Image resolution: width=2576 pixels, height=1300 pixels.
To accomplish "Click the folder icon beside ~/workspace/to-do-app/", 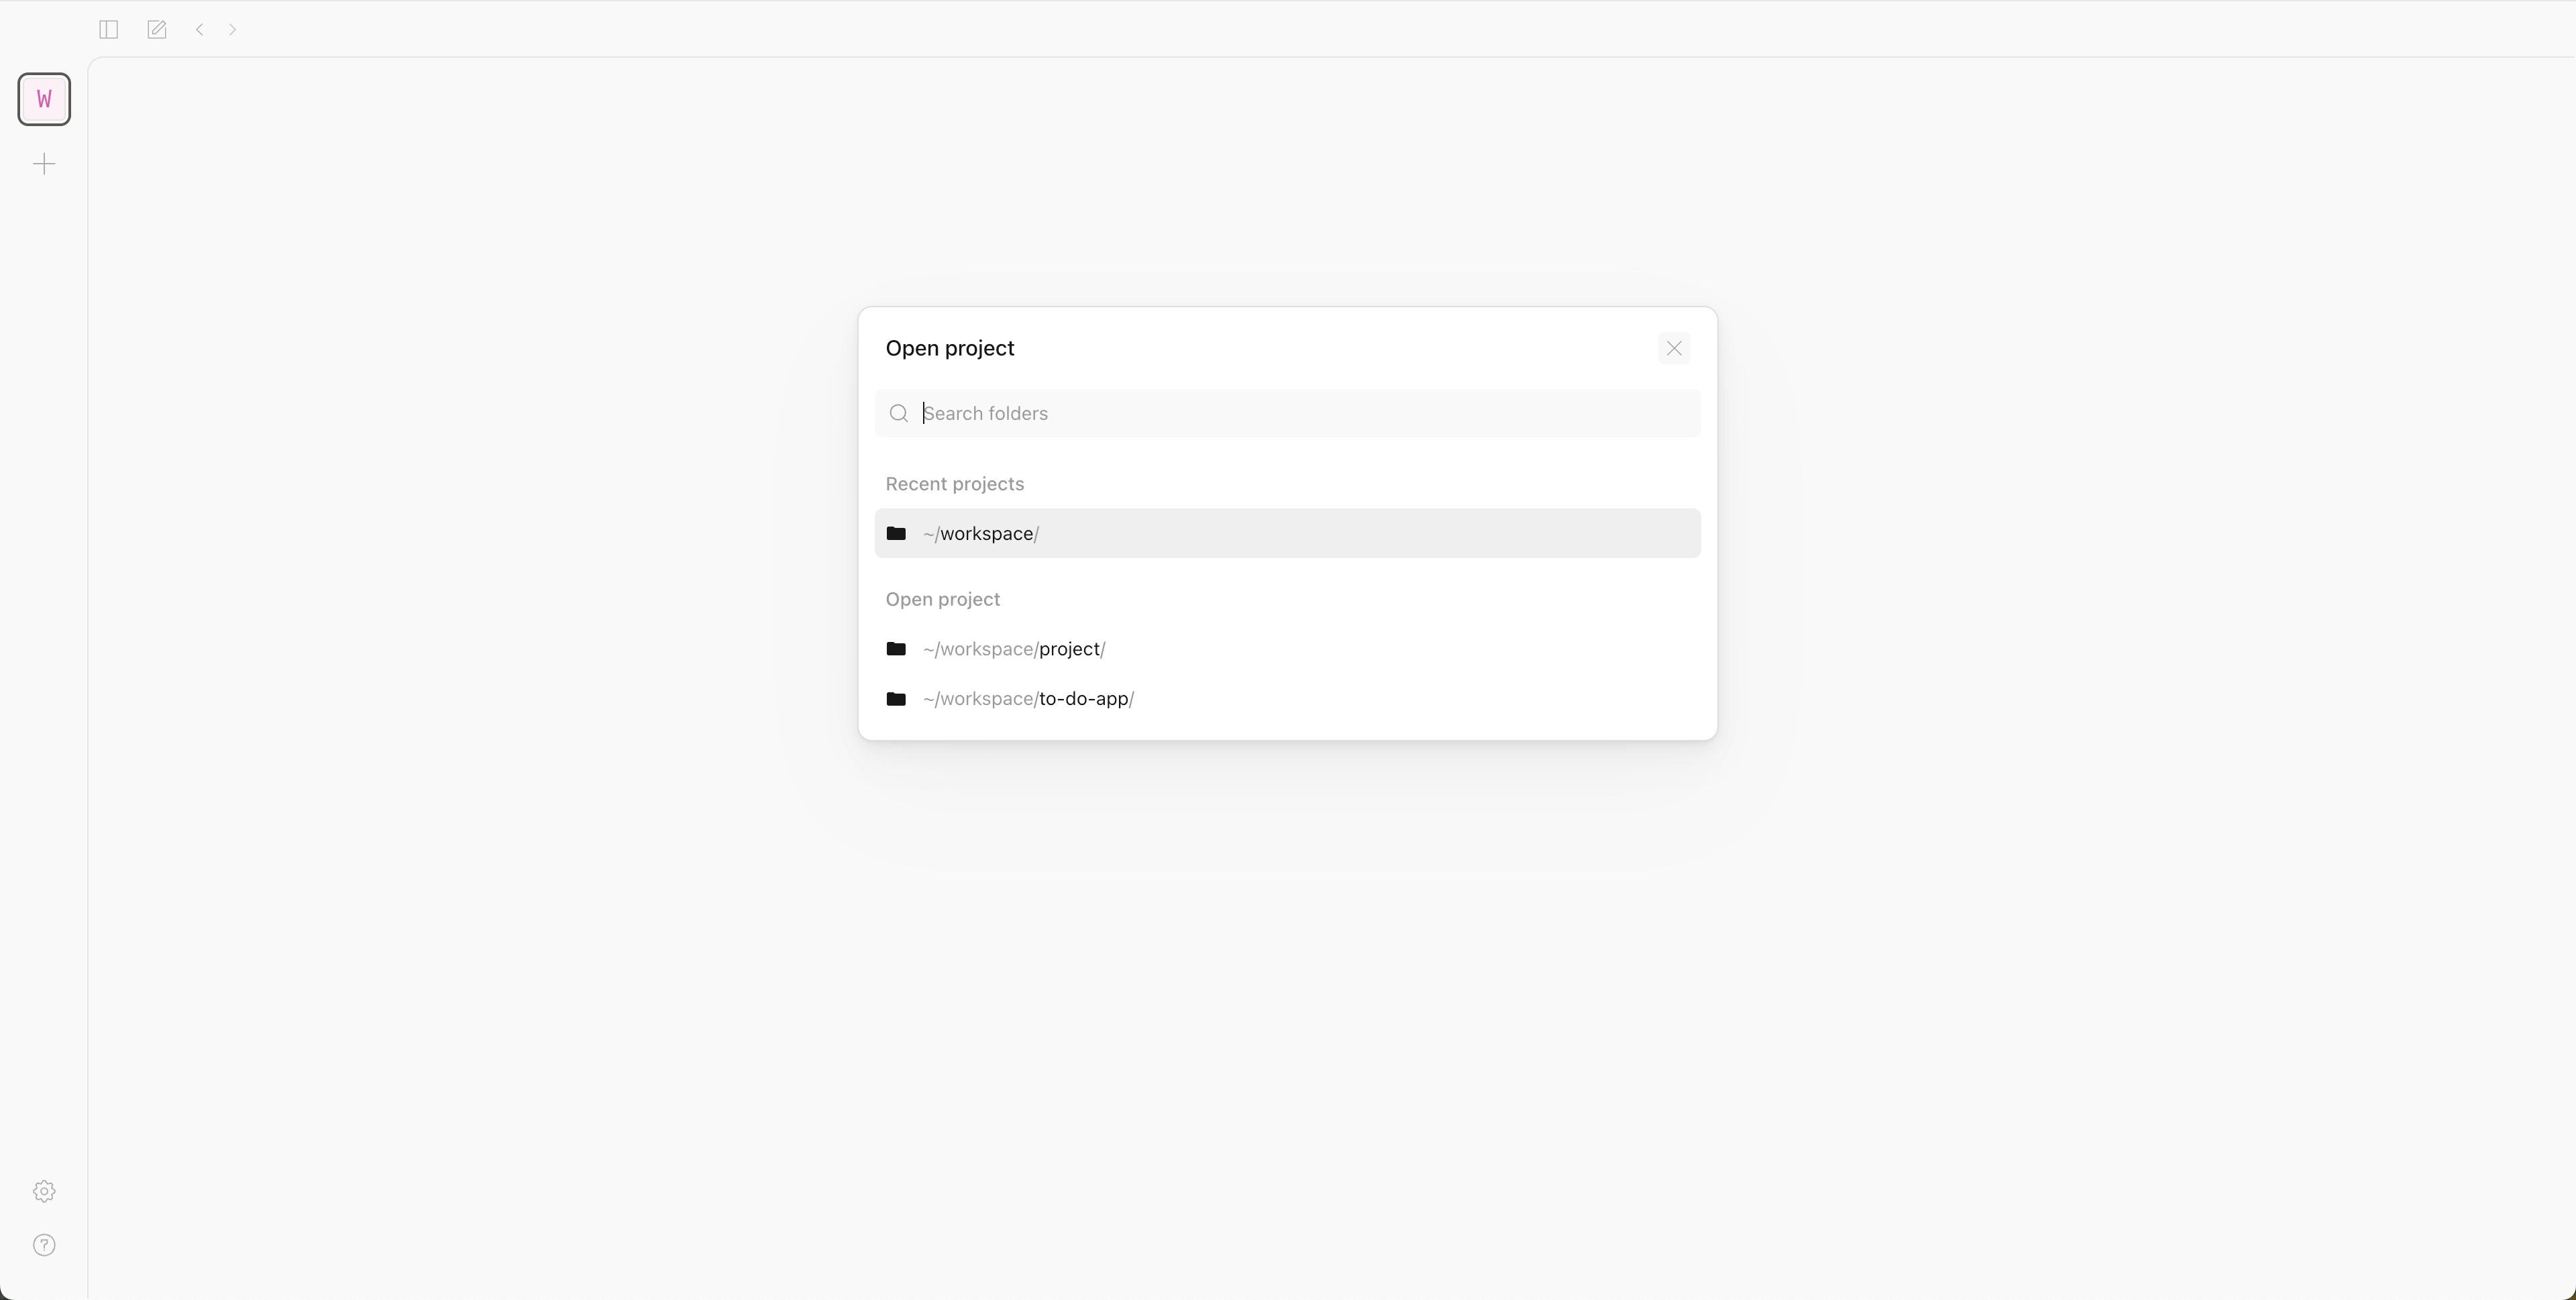I will (x=896, y=698).
